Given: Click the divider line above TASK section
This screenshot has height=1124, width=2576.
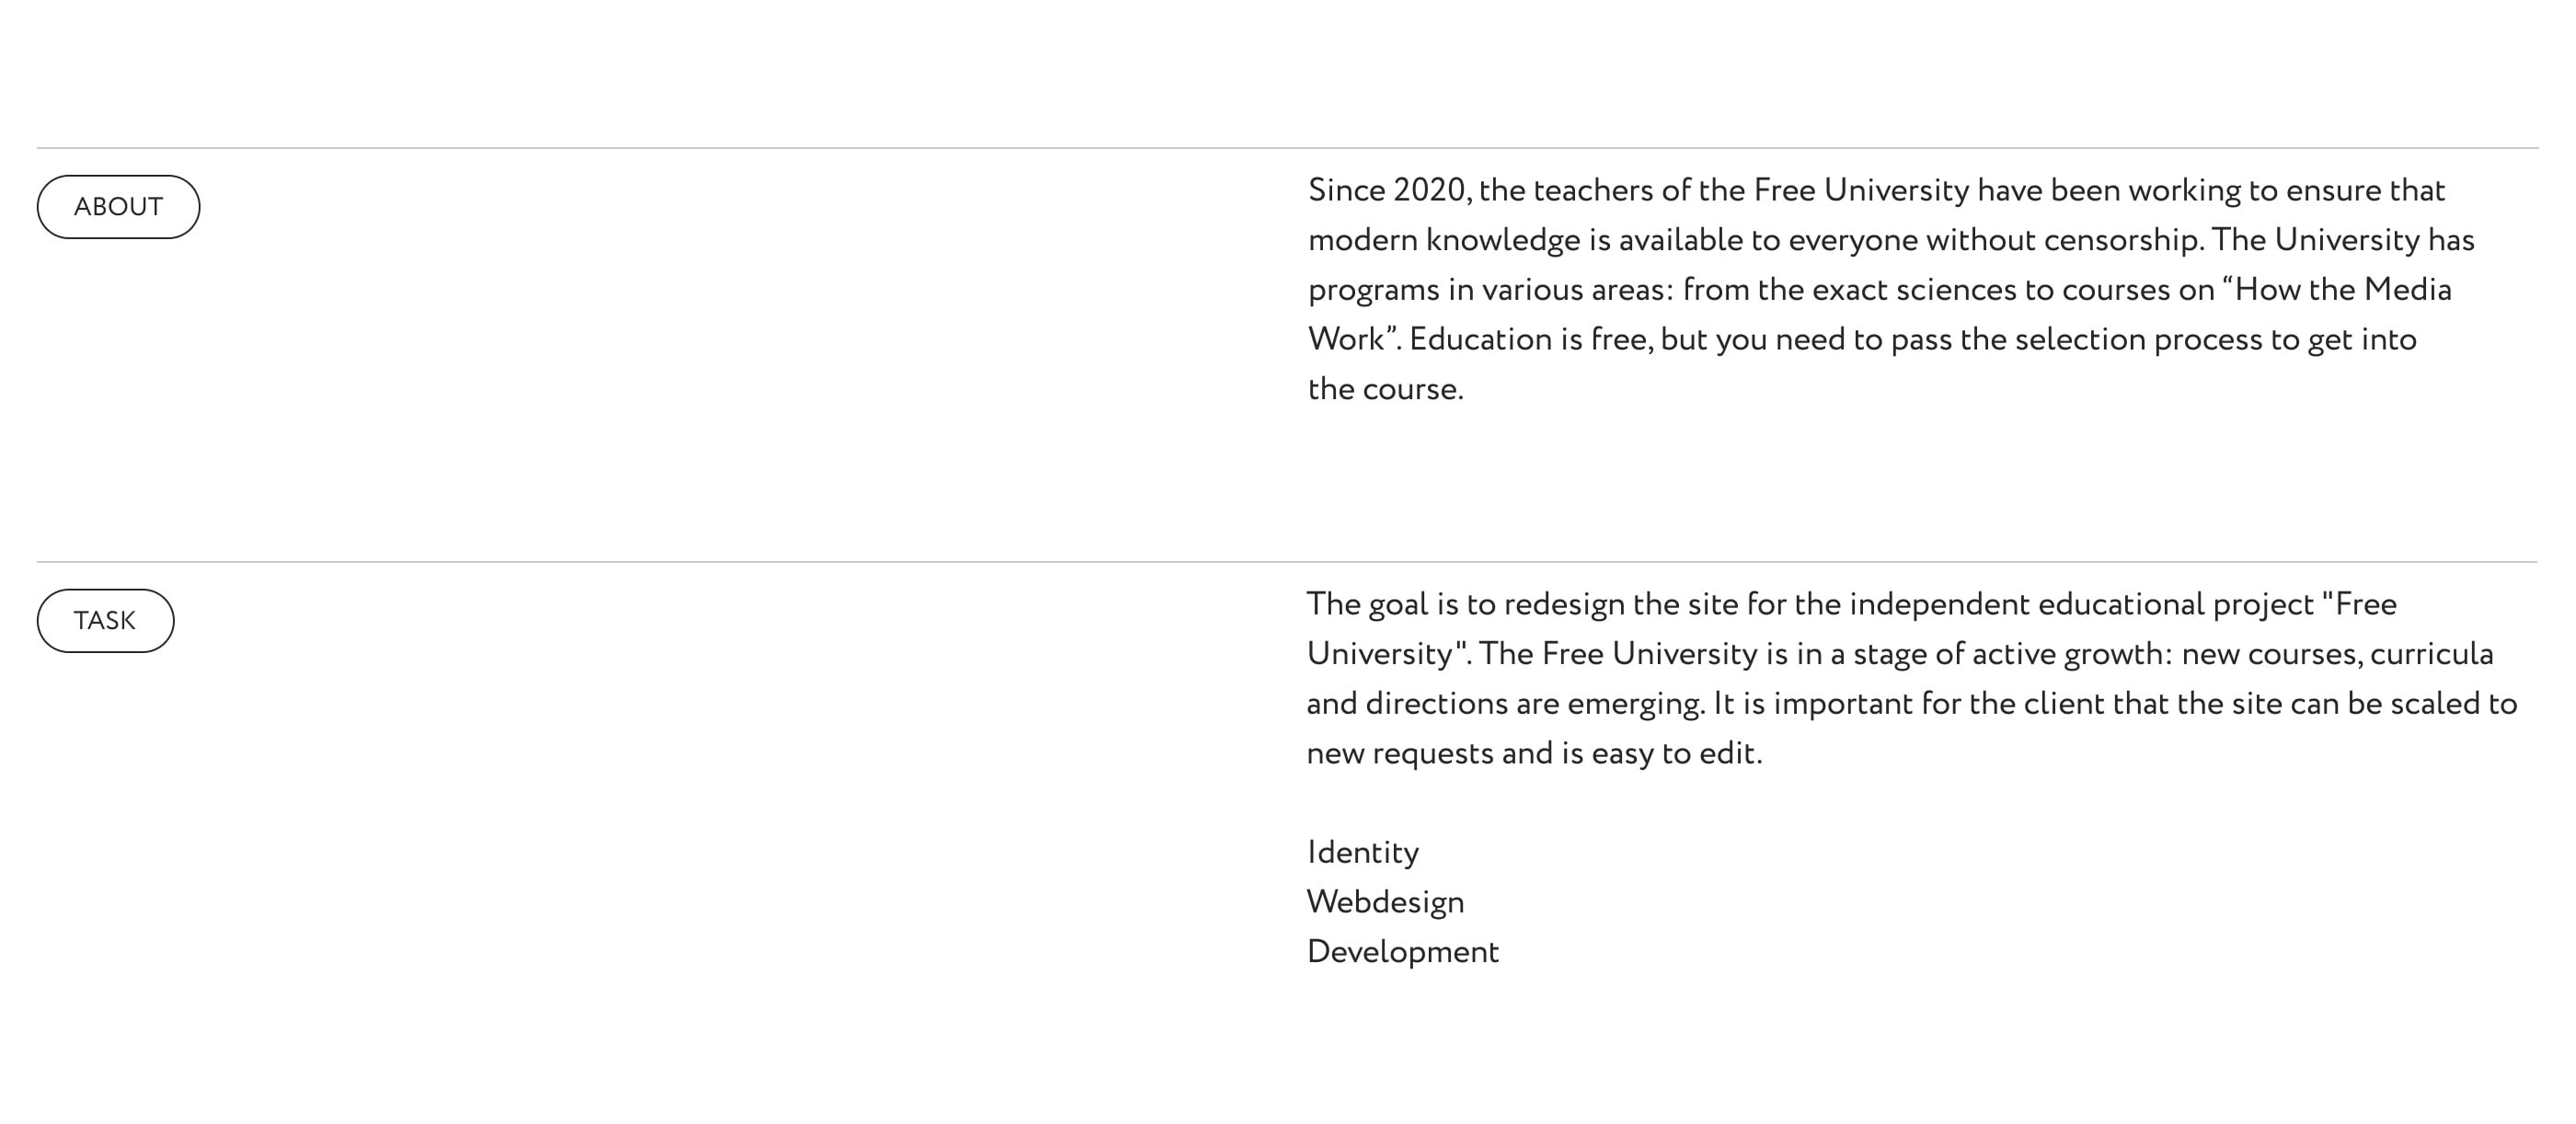Looking at the screenshot, I should 1288,562.
